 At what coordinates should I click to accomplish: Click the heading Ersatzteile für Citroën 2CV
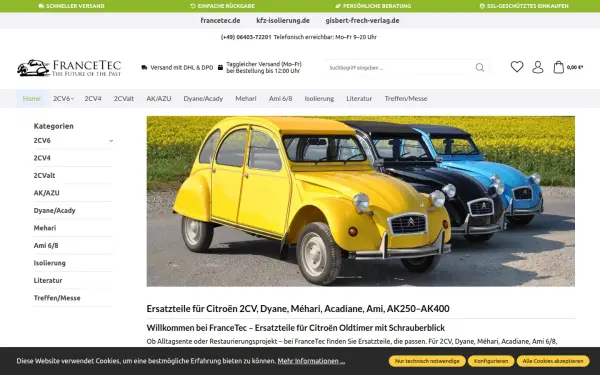click(x=298, y=308)
